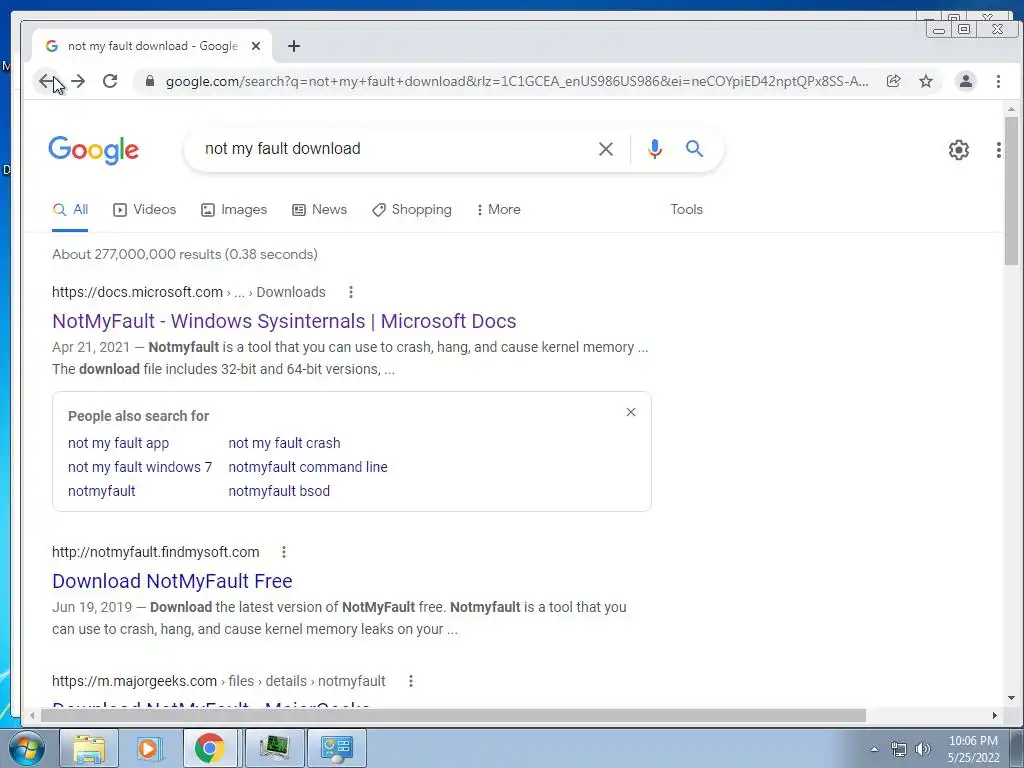Open the search Tools options
The height and width of the screenshot is (768, 1024).
(x=686, y=210)
